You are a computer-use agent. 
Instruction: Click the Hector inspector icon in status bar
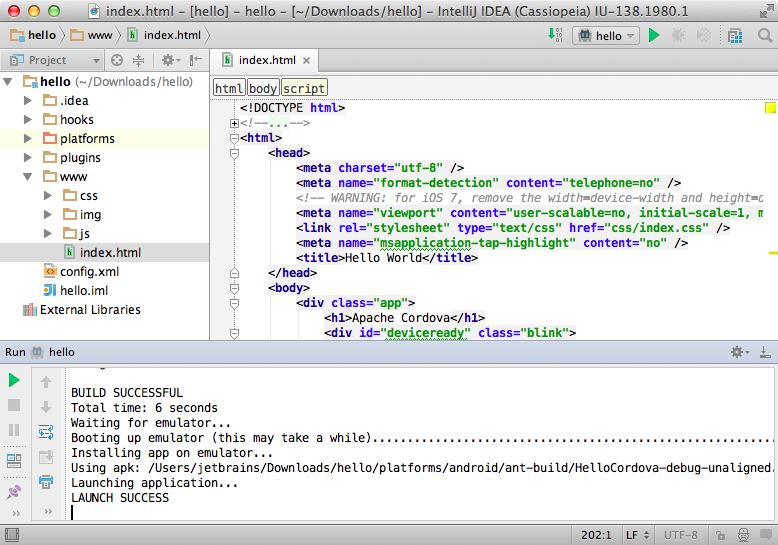[x=743, y=535]
